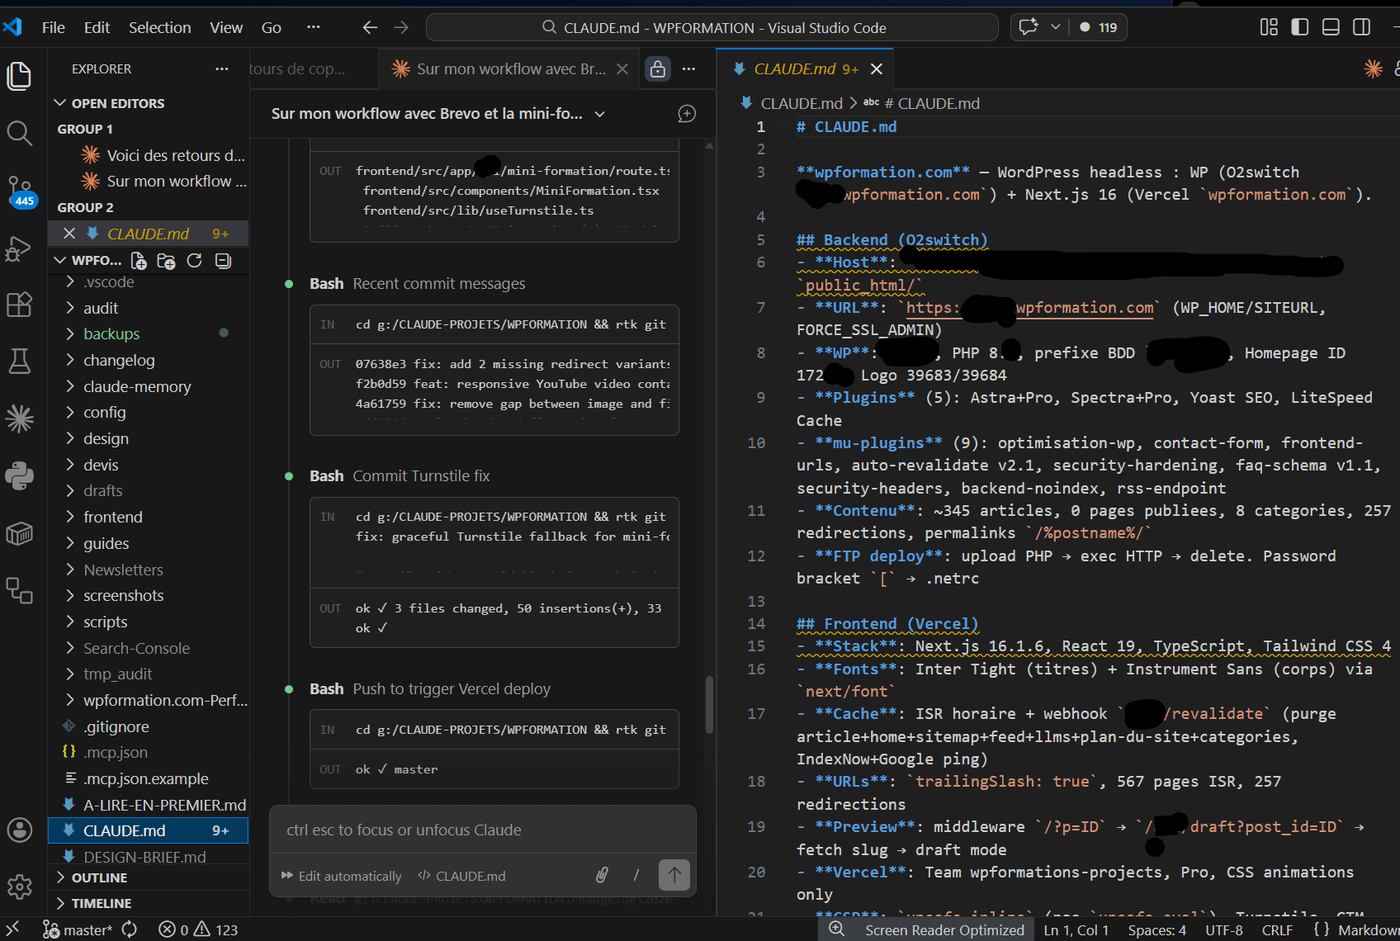Open the 'Sur mon workflow avec Brevo' title dropdown
The width and height of the screenshot is (1400, 941).
599,113
